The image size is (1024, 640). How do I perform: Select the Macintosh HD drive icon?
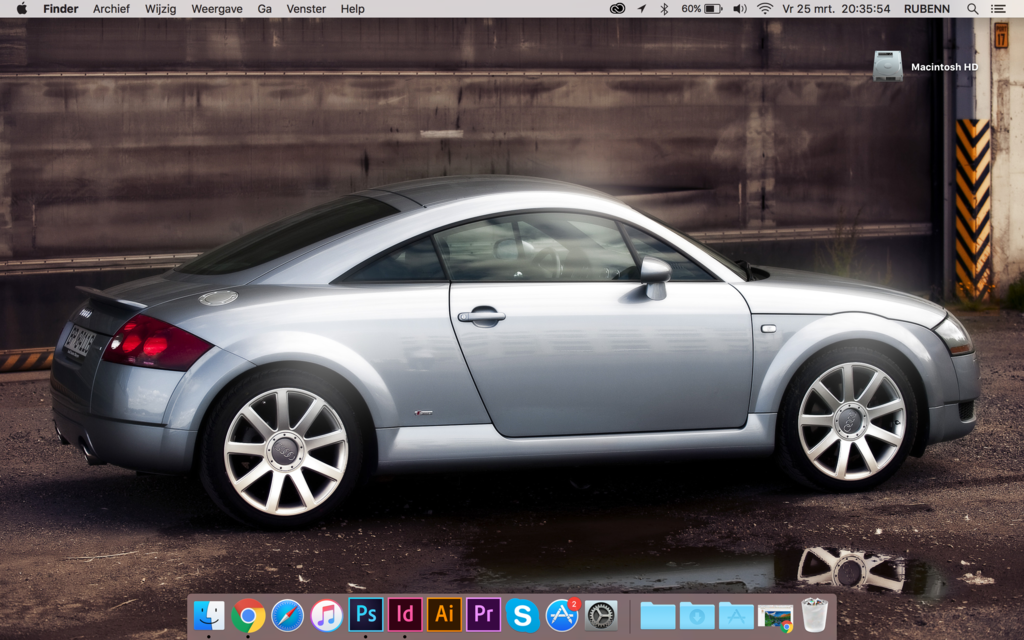(x=888, y=66)
